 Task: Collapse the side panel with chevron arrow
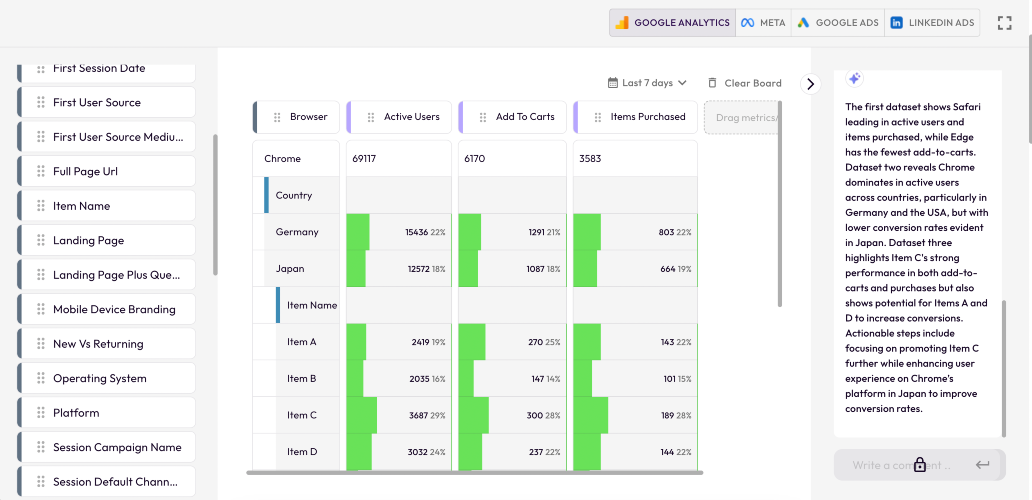(810, 84)
